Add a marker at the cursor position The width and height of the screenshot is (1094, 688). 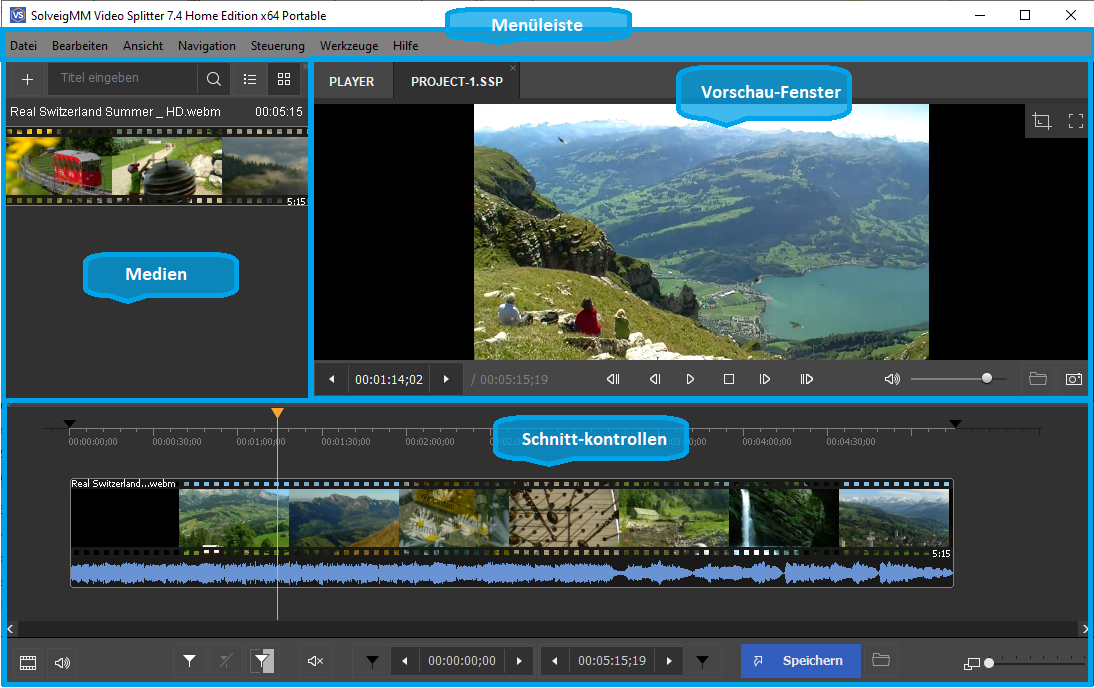[x=189, y=661]
